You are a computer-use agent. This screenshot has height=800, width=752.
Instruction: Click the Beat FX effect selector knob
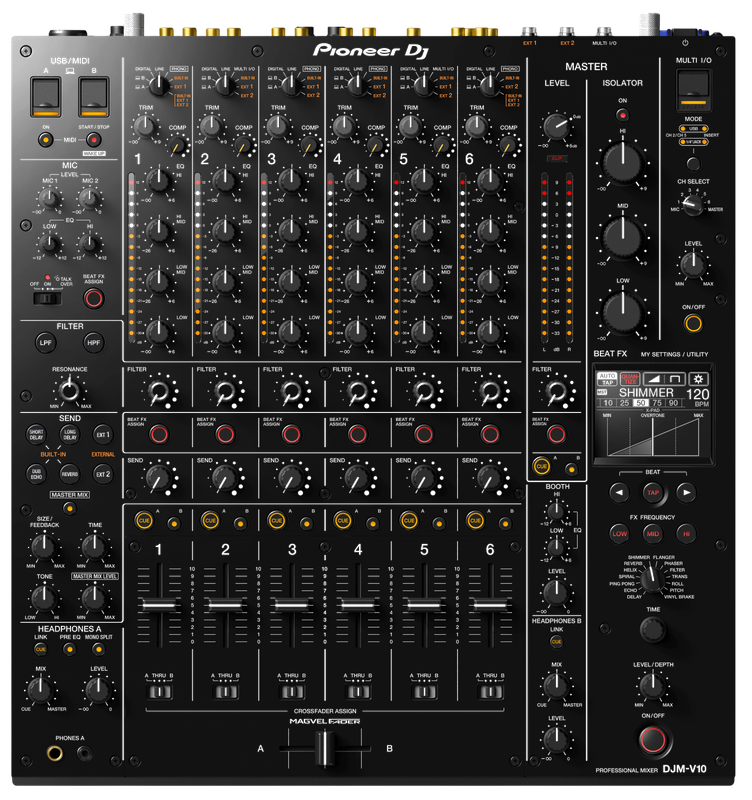651,580
